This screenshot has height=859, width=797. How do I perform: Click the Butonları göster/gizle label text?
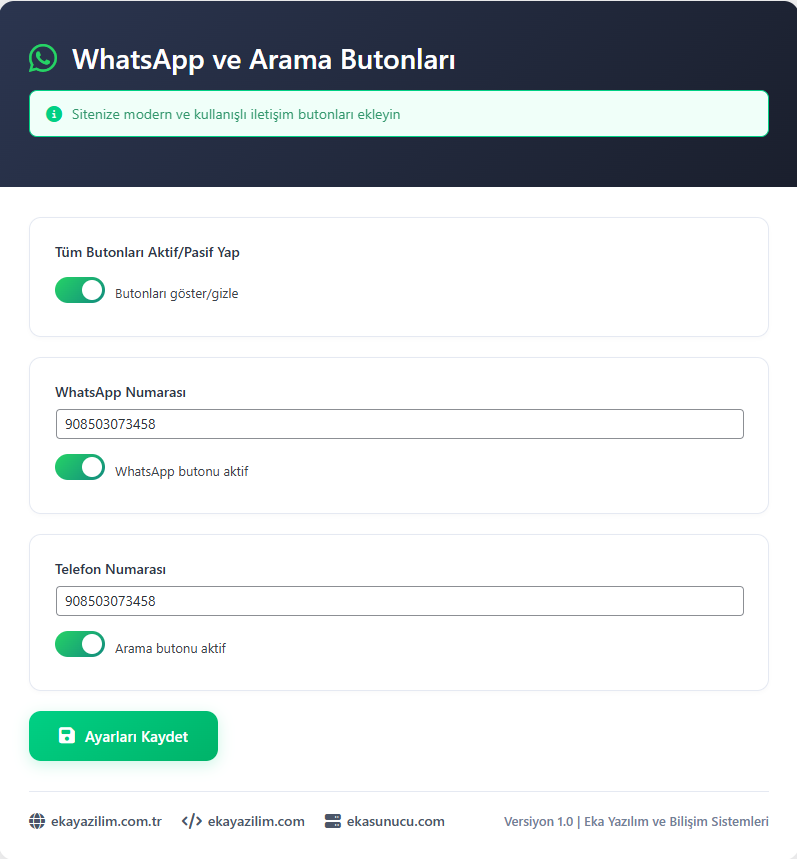tap(176, 294)
